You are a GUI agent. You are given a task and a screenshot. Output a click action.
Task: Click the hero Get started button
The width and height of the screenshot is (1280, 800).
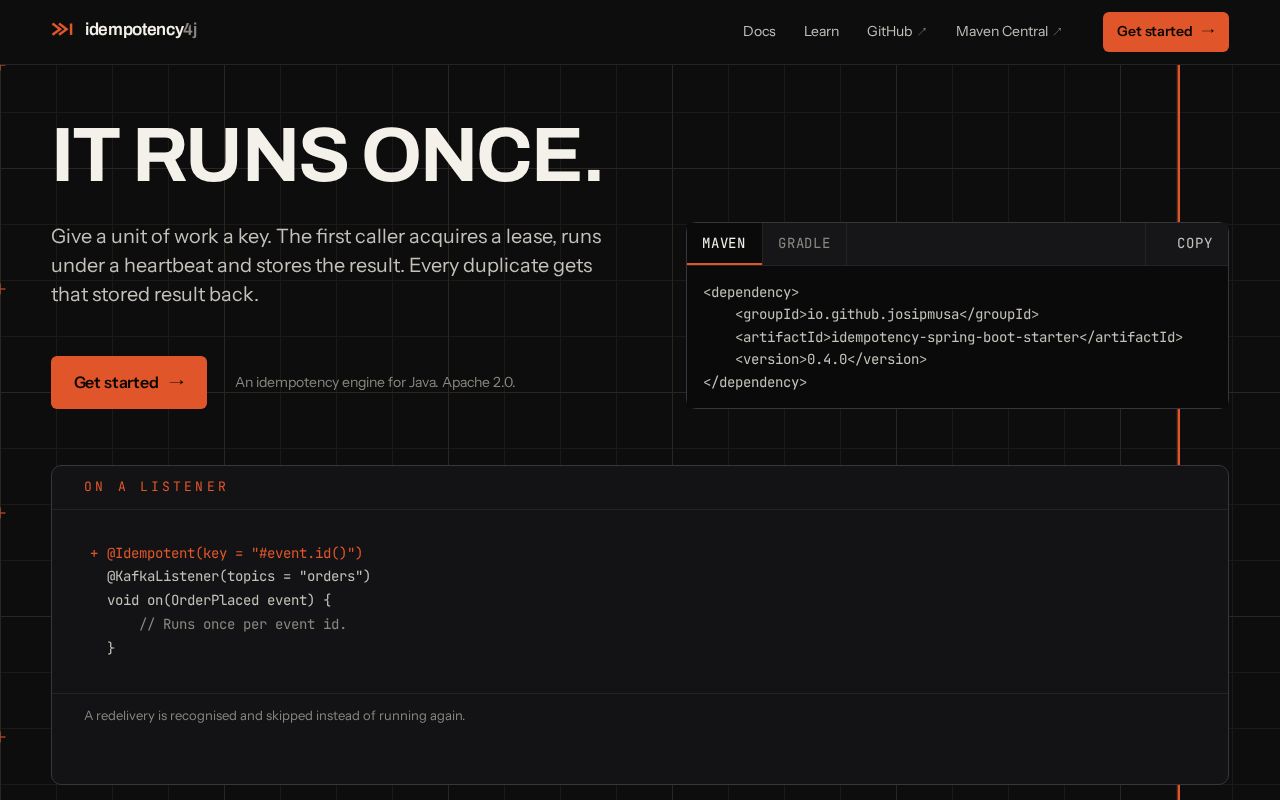tap(129, 382)
